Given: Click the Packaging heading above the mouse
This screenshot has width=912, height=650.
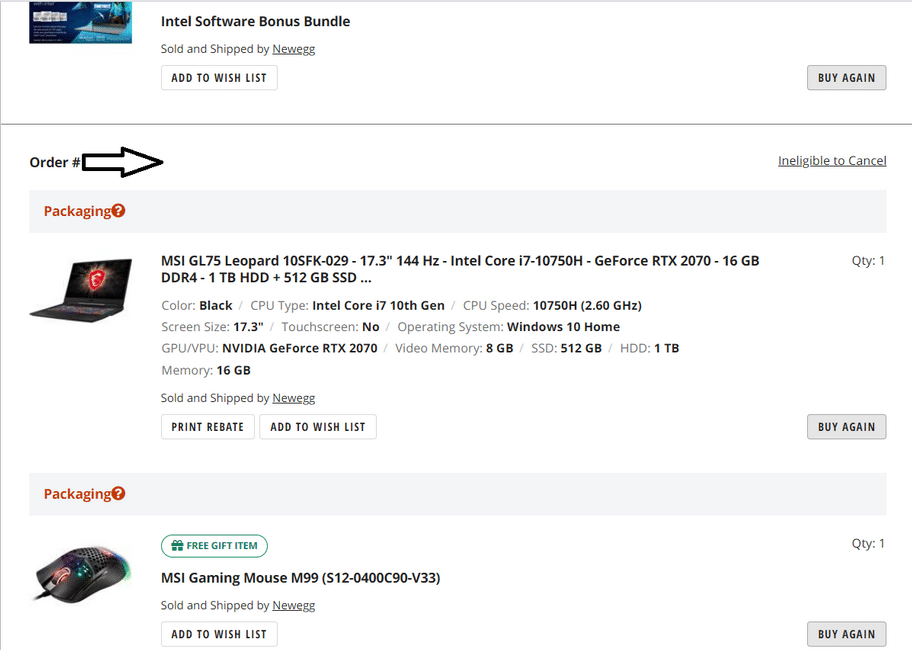Looking at the screenshot, I should pyautogui.click(x=77, y=494).
